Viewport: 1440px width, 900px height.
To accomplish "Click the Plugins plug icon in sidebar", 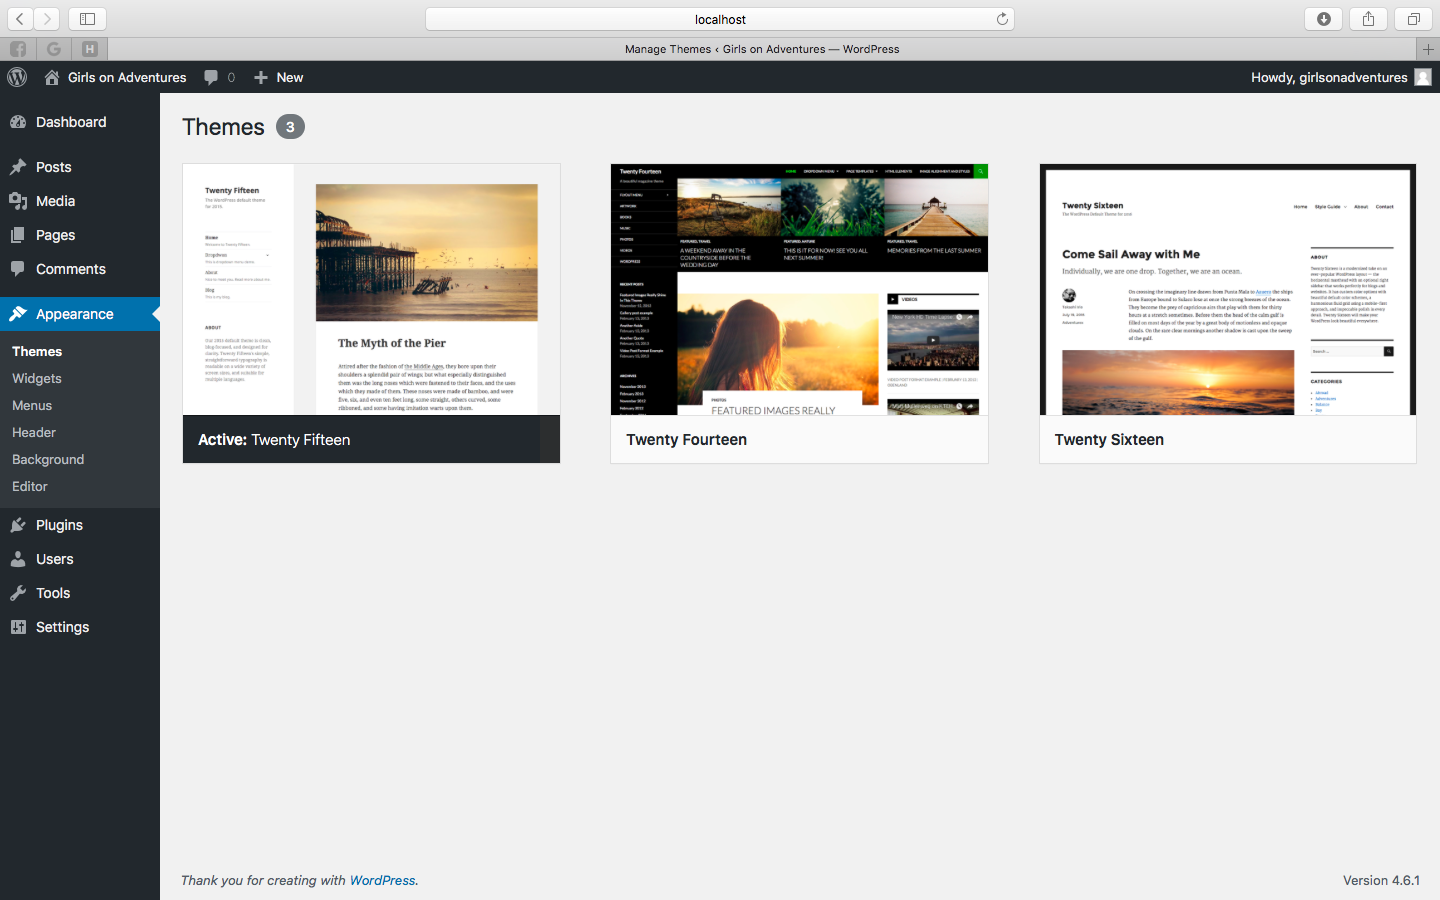I will (x=18, y=525).
